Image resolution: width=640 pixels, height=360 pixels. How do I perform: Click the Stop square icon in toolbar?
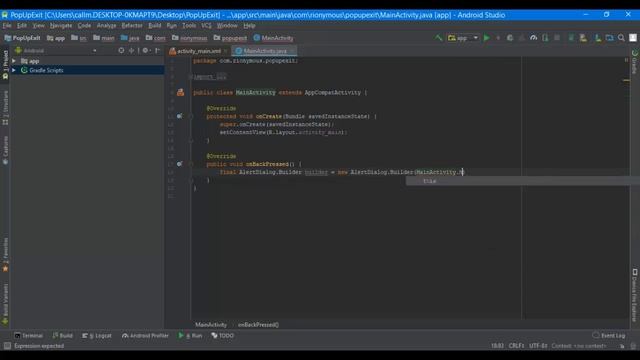click(557, 38)
